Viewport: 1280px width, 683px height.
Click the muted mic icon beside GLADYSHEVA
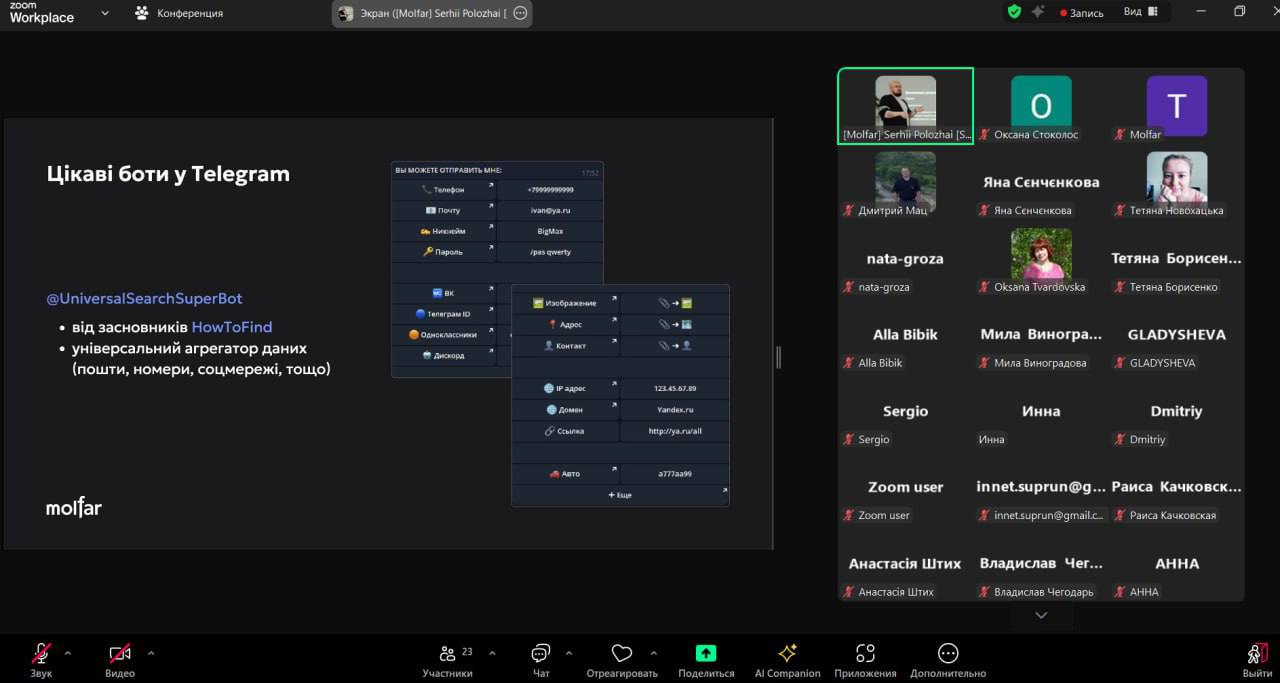pos(1120,363)
